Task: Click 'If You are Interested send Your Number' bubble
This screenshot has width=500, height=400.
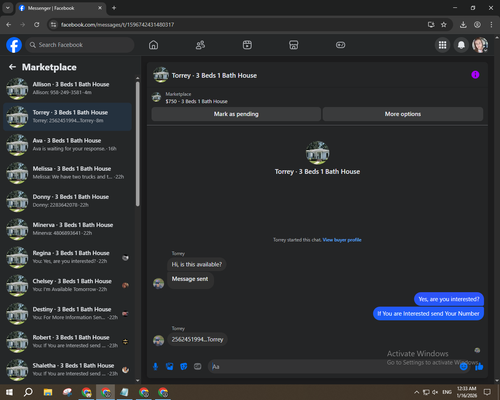Action: (428, 314)
